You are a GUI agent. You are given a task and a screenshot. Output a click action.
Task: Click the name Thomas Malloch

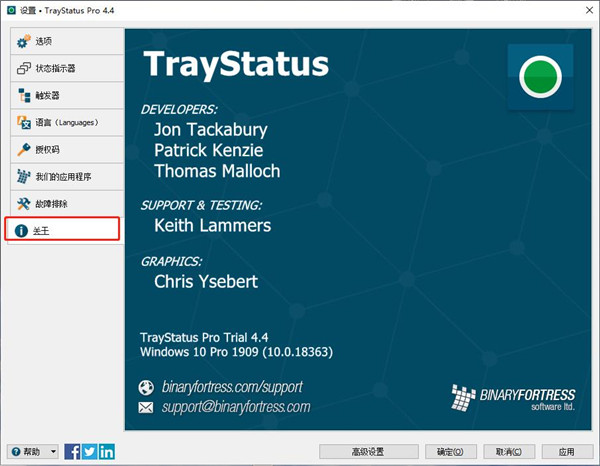217,171
